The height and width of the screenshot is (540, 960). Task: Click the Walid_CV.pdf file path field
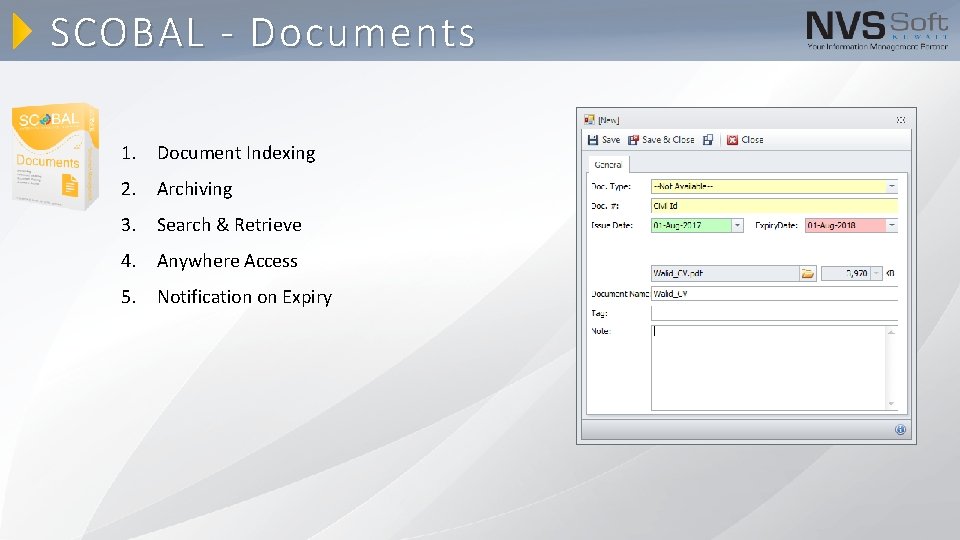[725, 273]
